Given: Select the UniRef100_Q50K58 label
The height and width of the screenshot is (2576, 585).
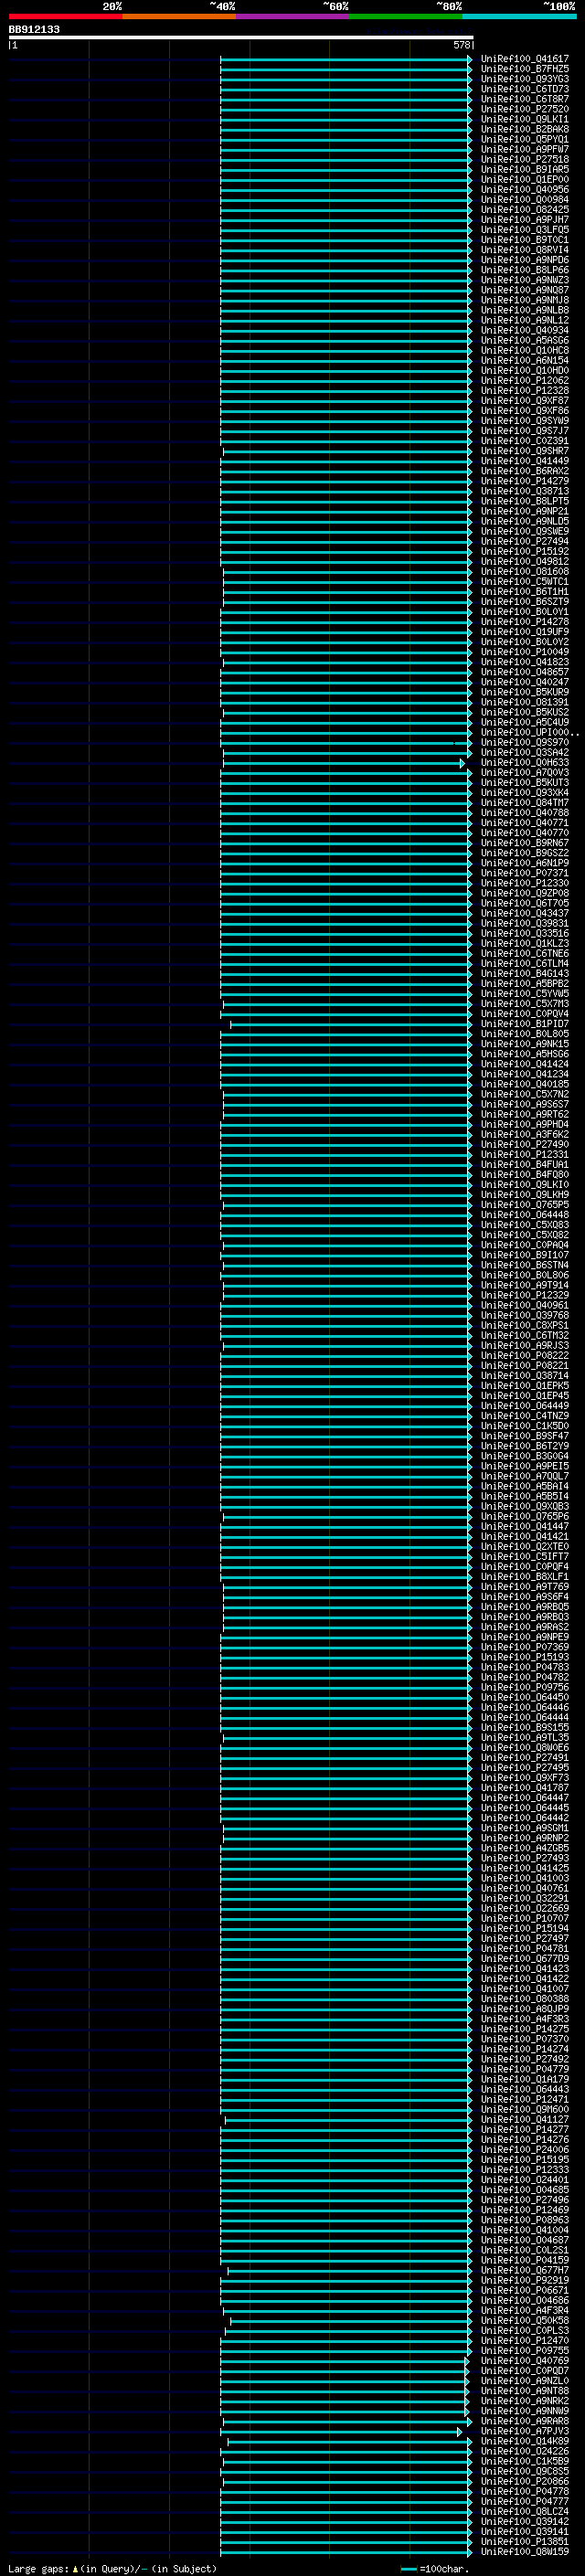Looking at the screenshot, I should click(525, 2320).
